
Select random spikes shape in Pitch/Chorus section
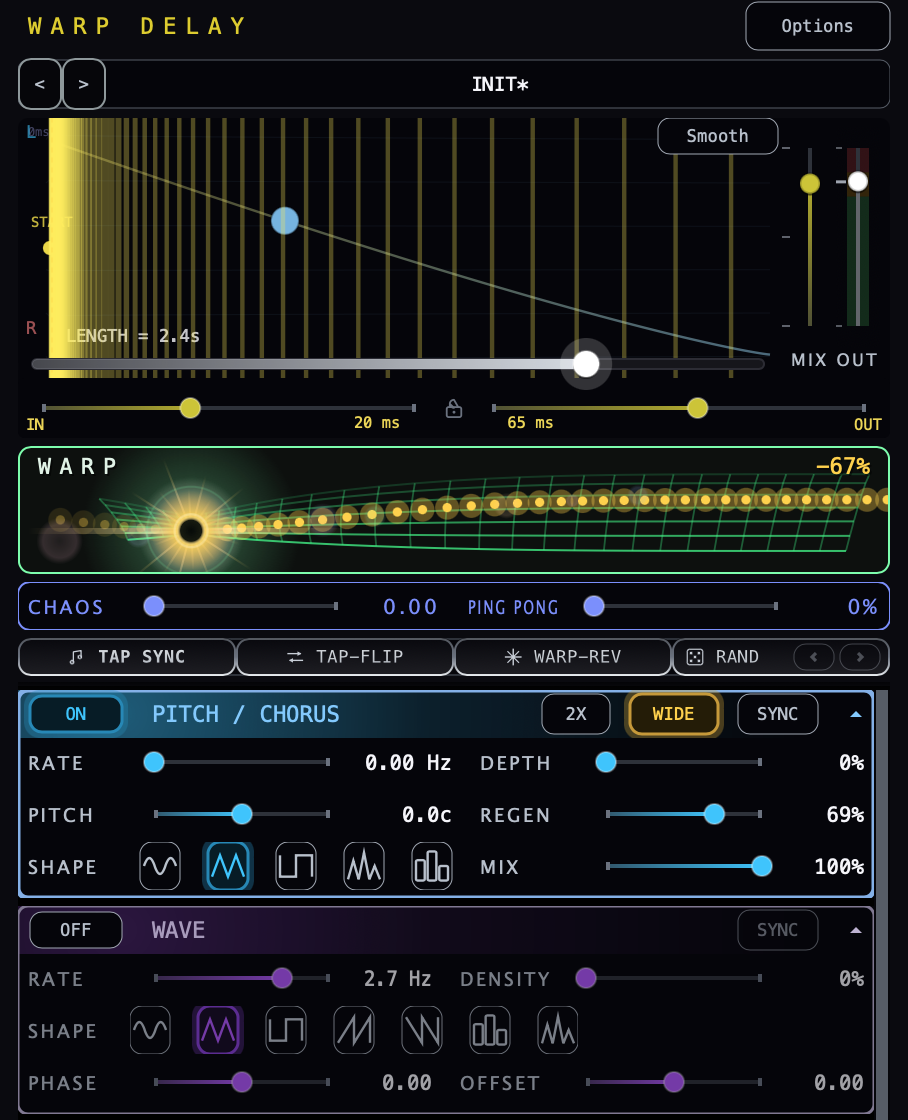364,866
